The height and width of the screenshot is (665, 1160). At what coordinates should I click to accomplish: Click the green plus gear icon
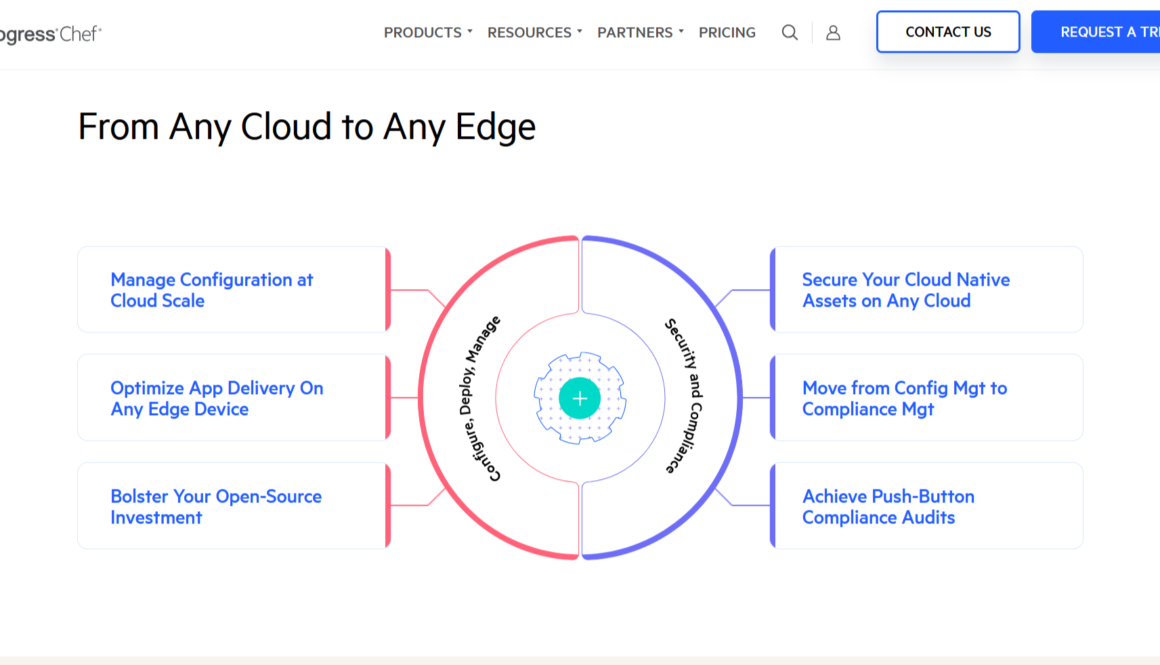(579, 398)
